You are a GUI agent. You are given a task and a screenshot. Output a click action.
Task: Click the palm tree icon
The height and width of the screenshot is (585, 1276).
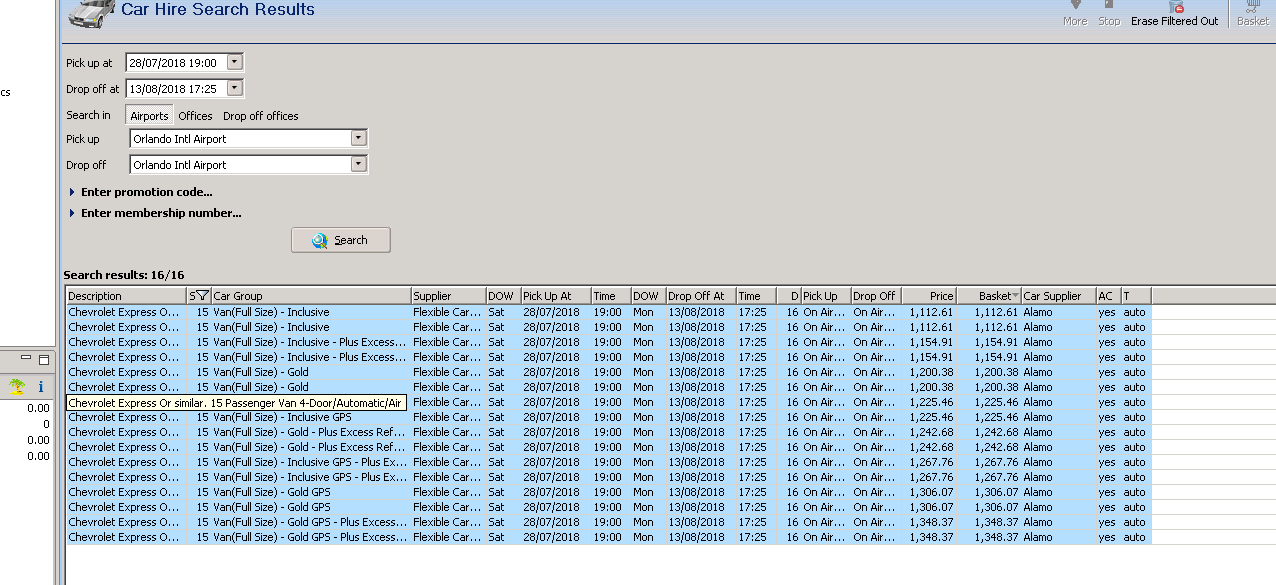tap(17, 386)
